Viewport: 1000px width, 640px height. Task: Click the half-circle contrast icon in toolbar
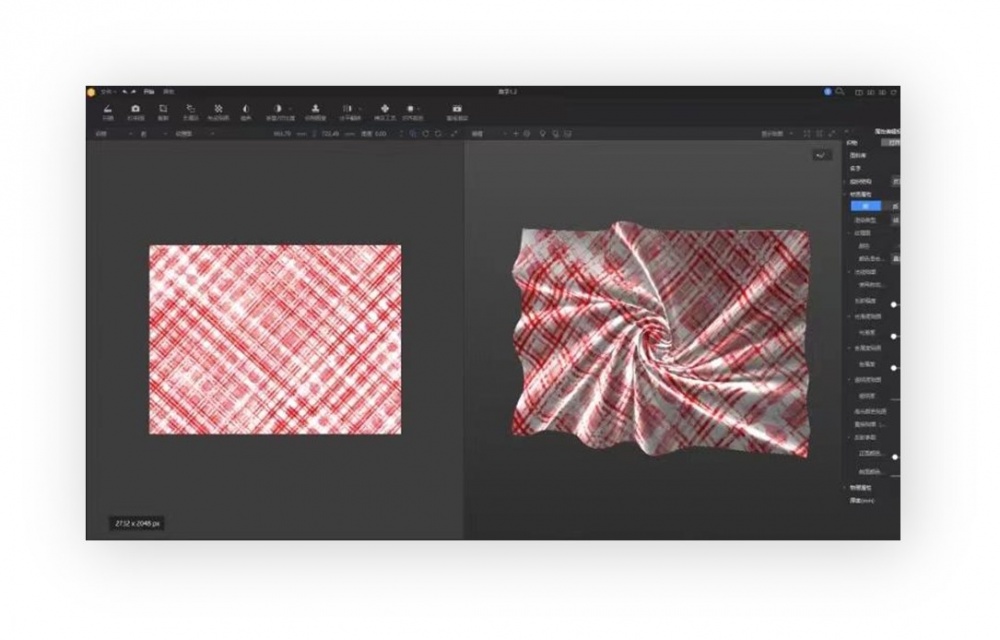pos(246,108)
